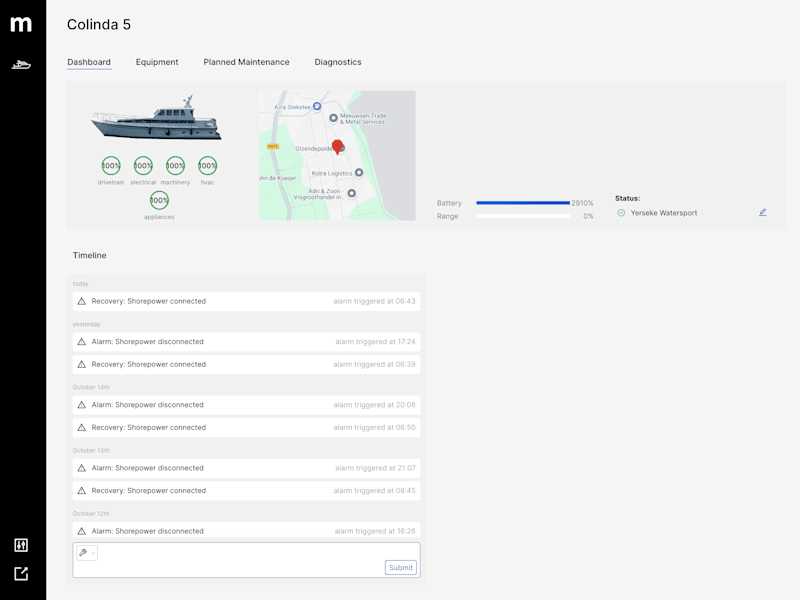The image size is (800, 600).
Task: Click warning icon of the 06:50 recovery event
Action: [x=82, y=427]
